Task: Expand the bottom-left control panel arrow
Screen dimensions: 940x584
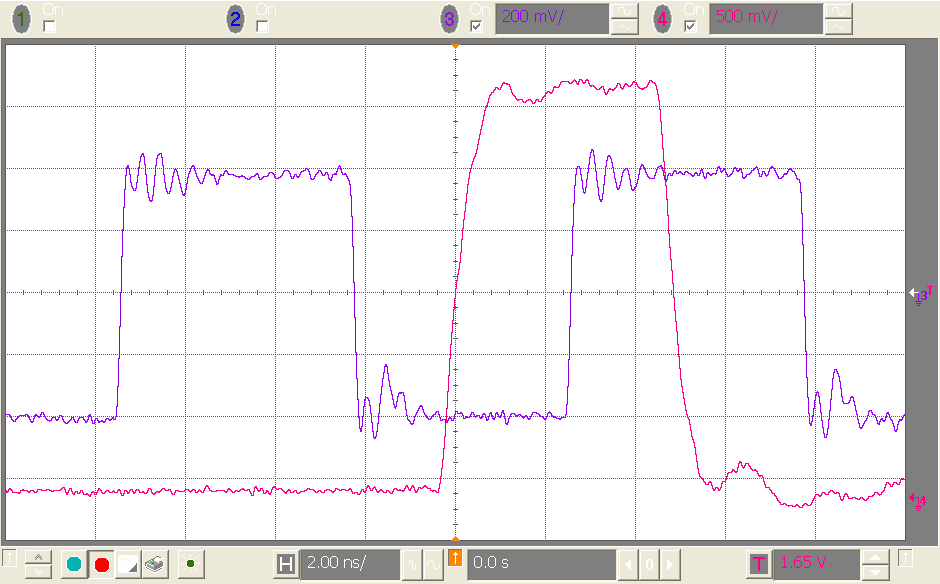Action: point(10,560)
